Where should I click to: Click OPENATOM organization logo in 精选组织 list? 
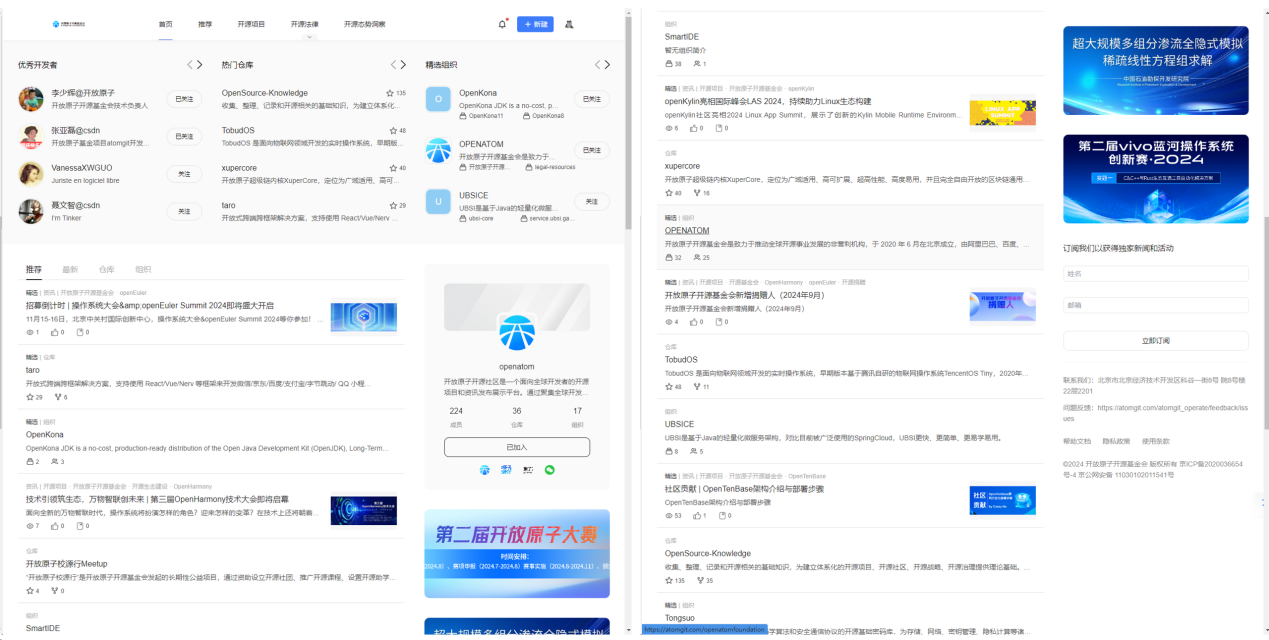click(438, 151)
